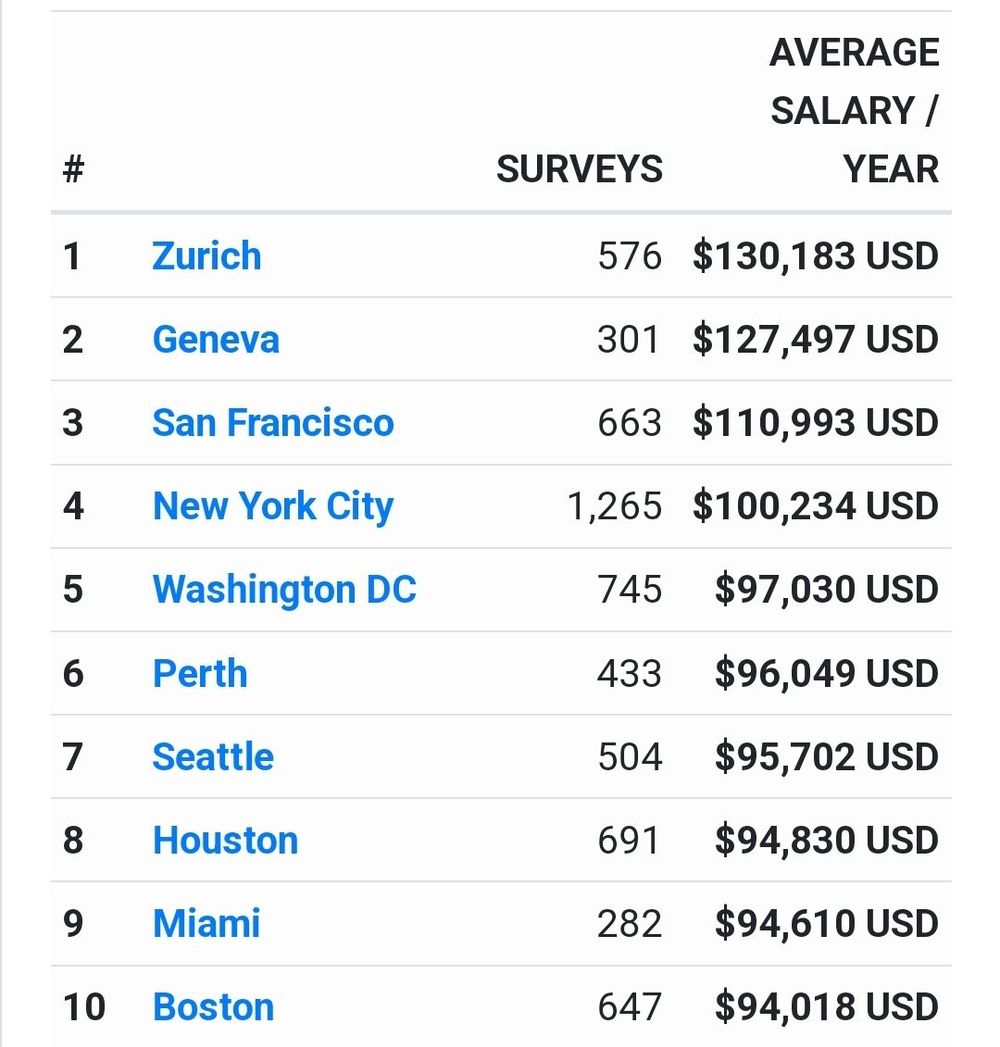This screenshot has width=1000, height=1047.
Task: Click the AVERAGE SALARY / YEAR header
Action: (x=854, y=110)
